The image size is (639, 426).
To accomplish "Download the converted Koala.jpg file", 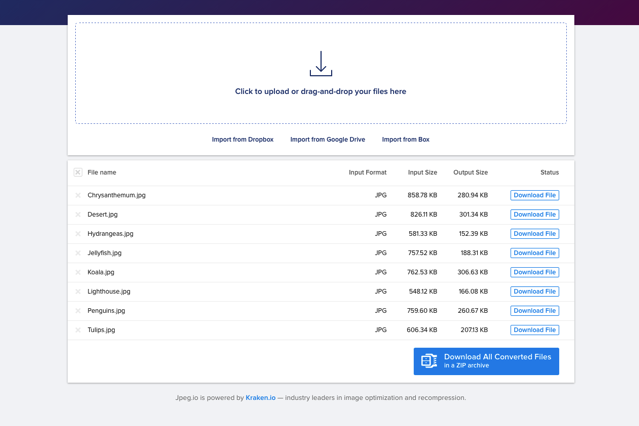I will coord(534,272).
